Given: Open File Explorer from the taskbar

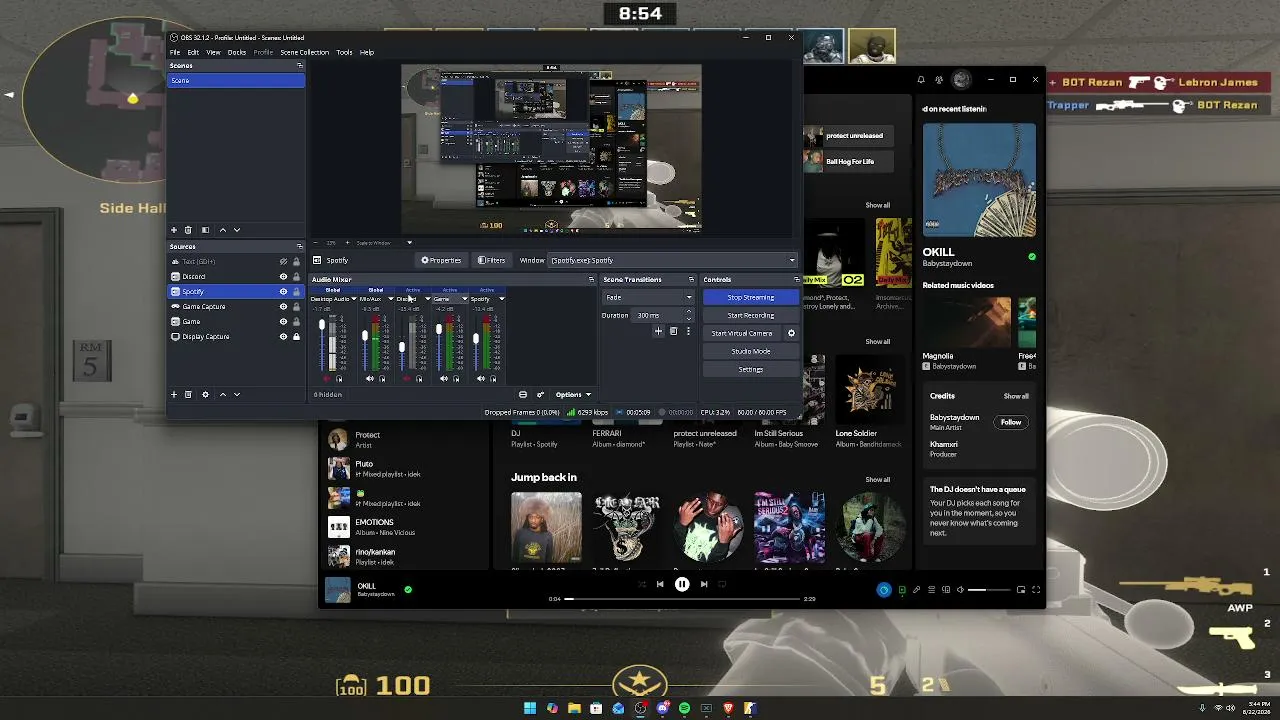Looking at the screenshot, I should pos(574,708).
